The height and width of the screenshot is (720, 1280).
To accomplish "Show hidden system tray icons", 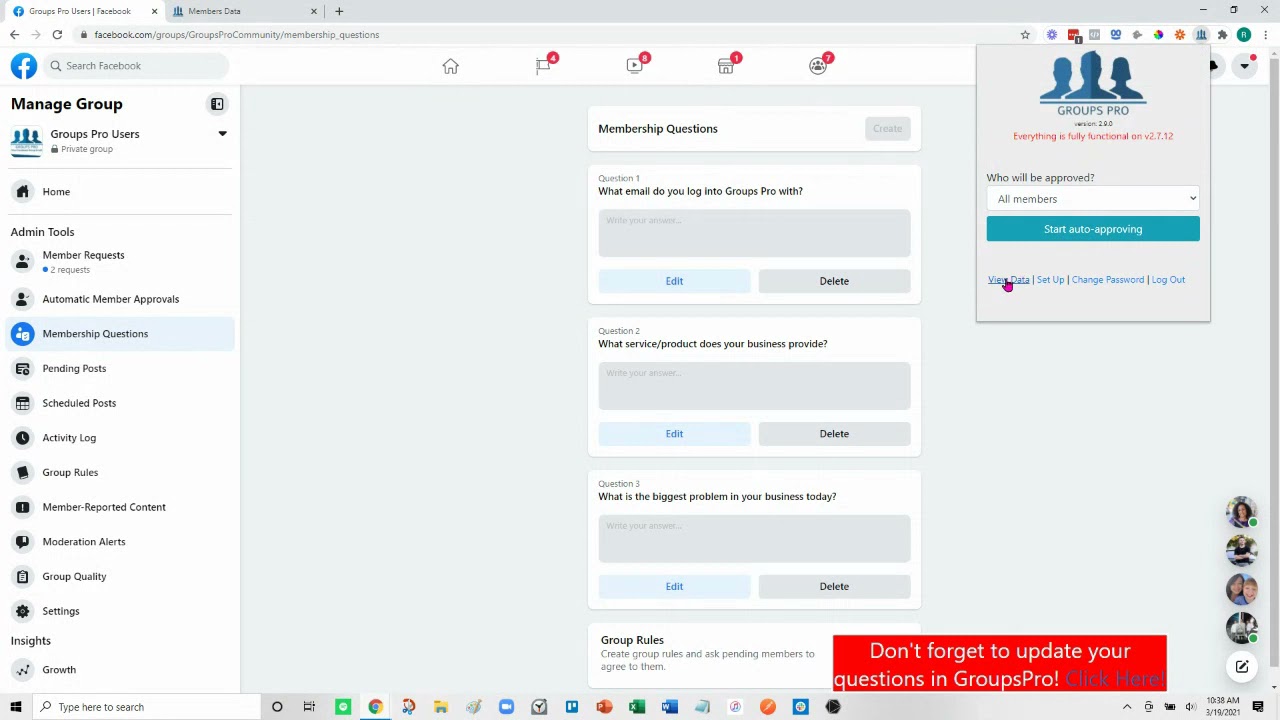I will coord(1127,707).
